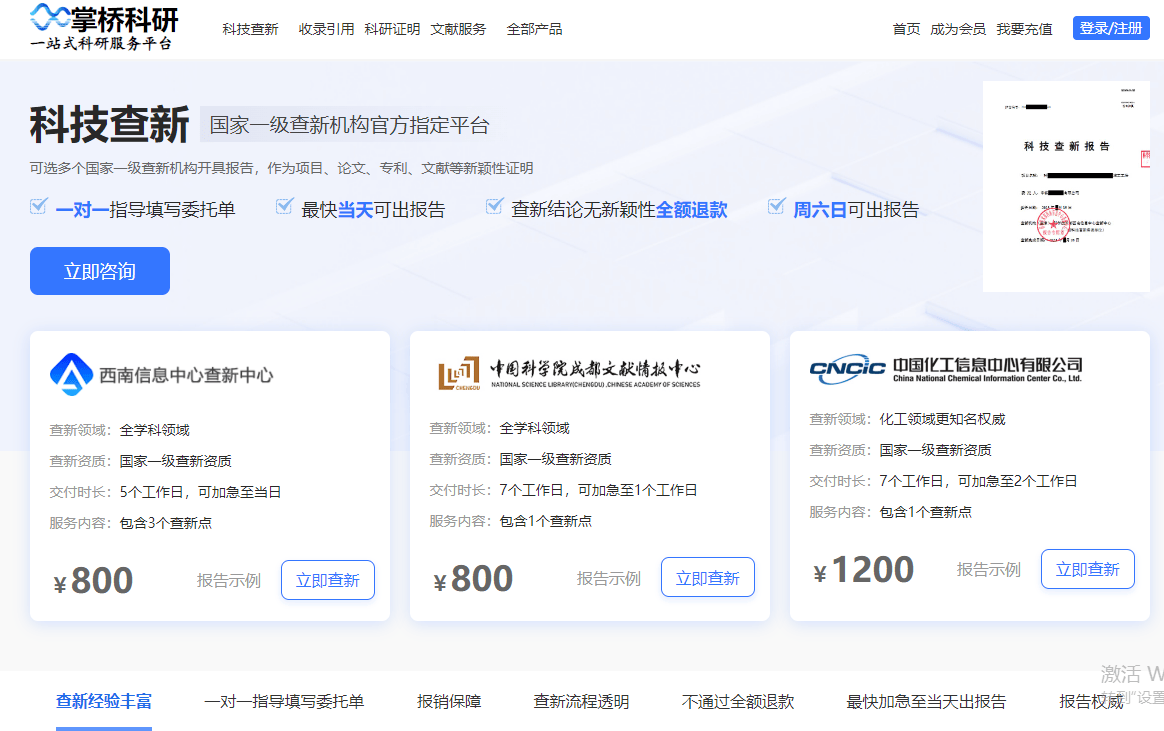Viewport: 1164px width, 731px height.
Task: View 报告示例 for 西南信息中心查新中心
Action: (229, 580)
